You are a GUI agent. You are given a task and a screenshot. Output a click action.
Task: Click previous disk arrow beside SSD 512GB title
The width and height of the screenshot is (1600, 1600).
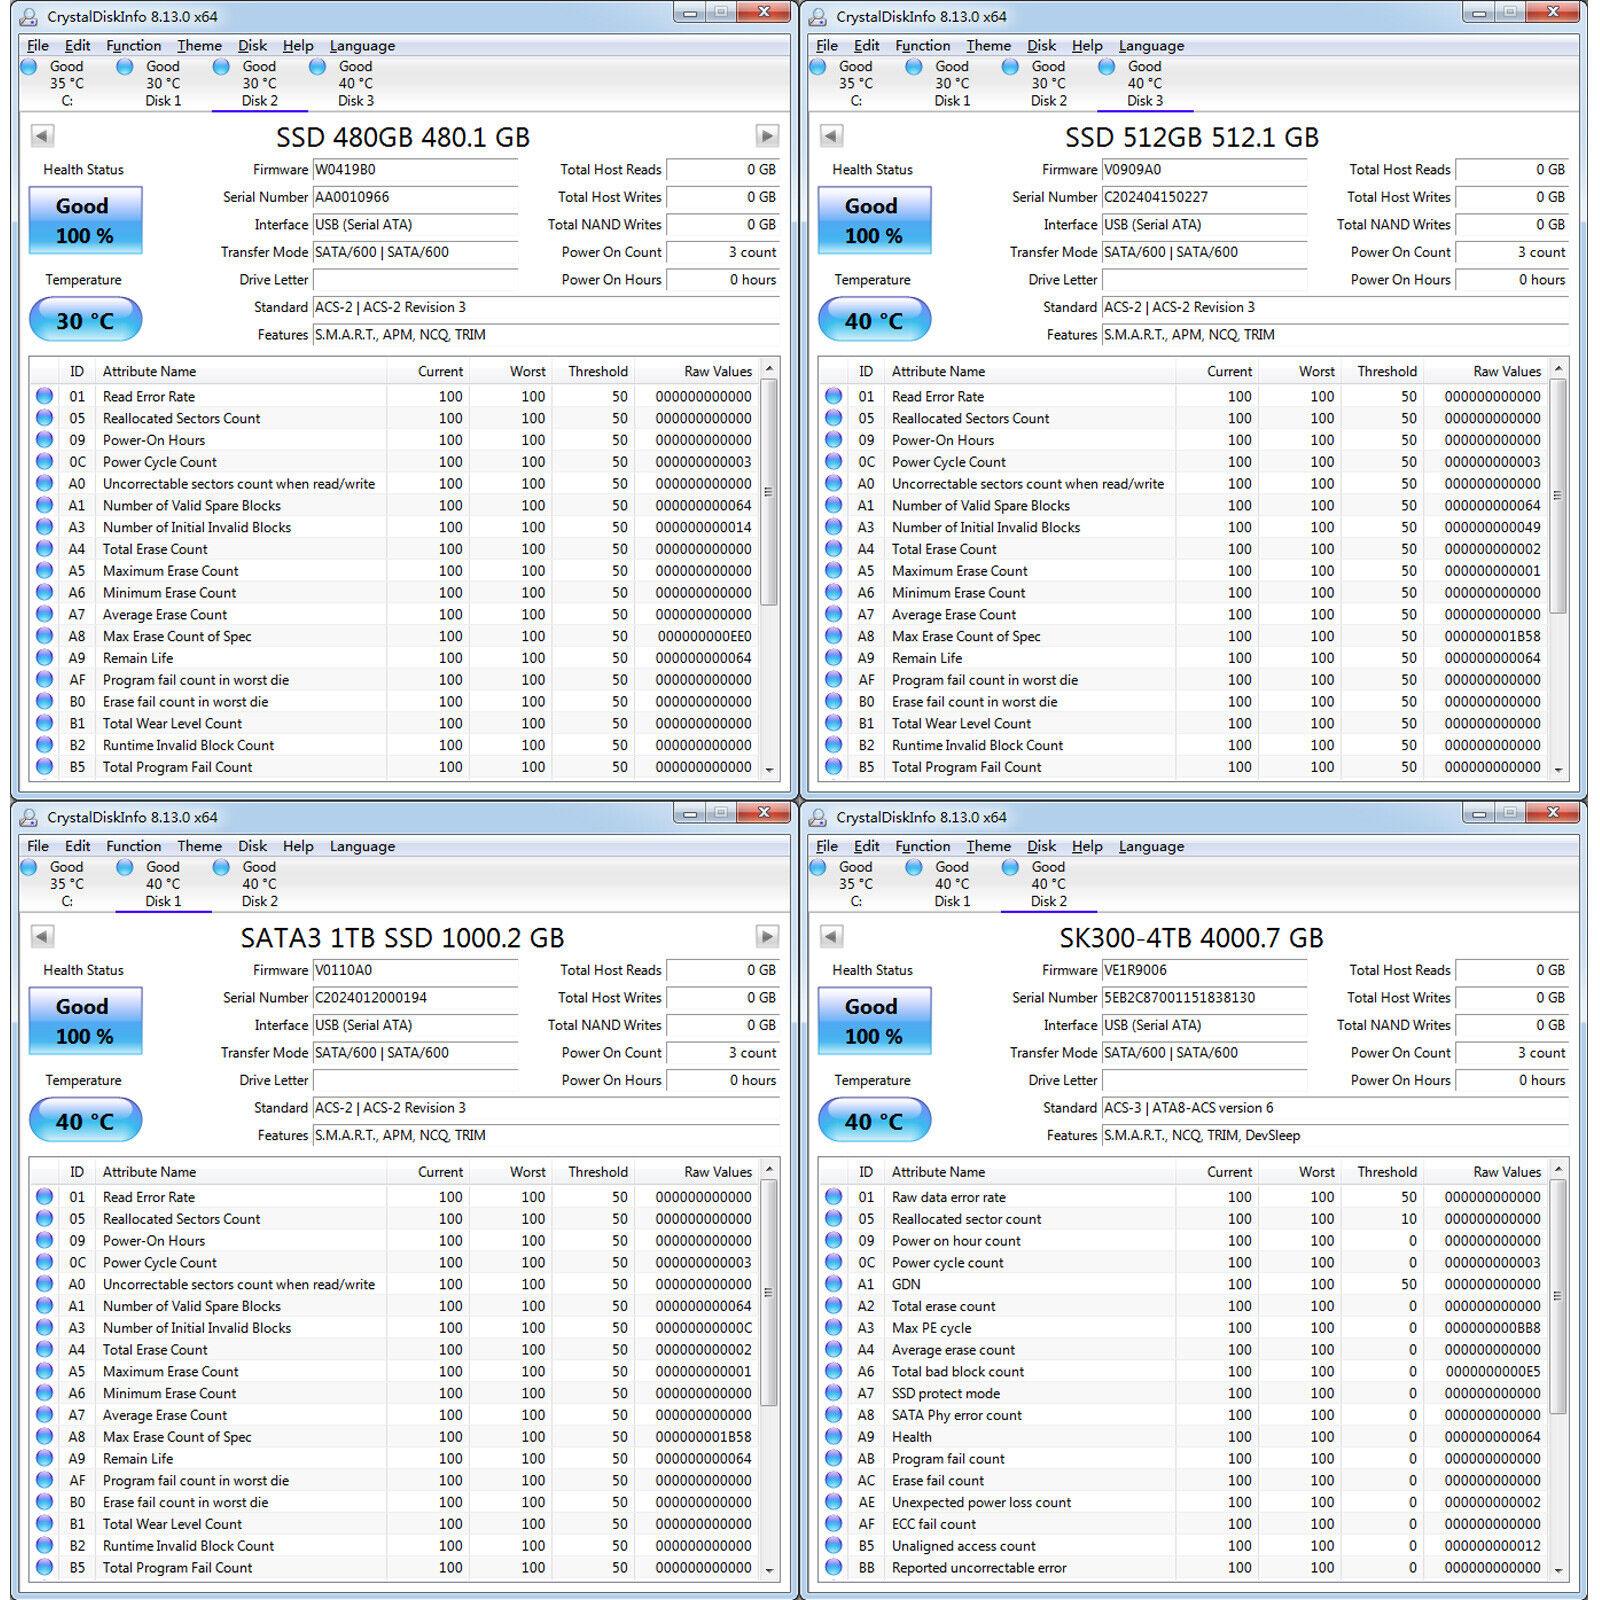[x=831, y=136]
